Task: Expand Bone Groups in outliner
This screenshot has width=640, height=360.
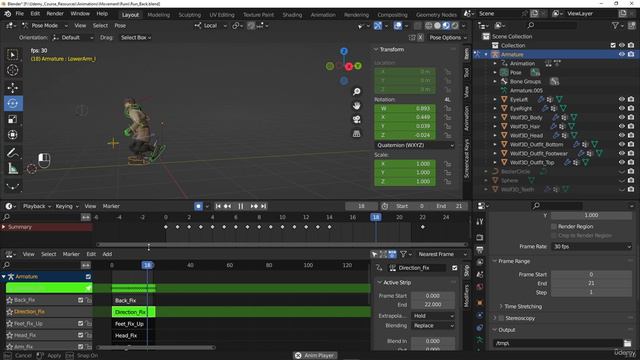Action: pyautogui.click(x=495, y=81)
